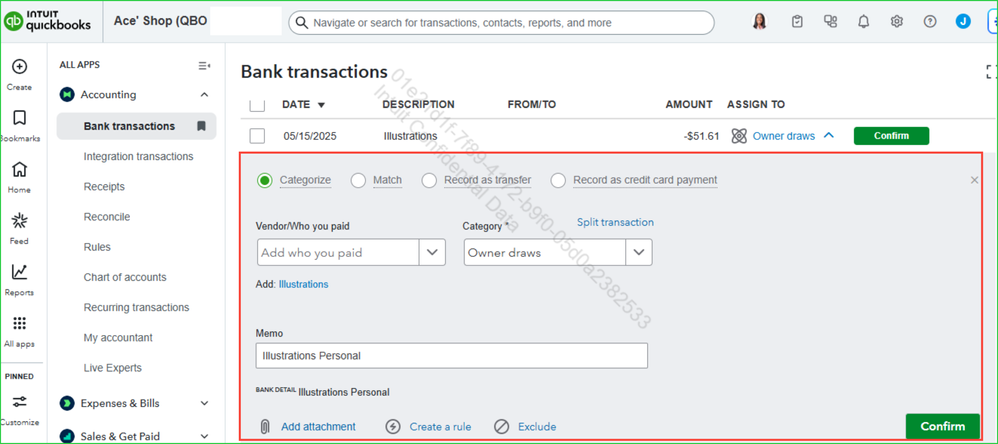Tick the 05/15/2025 Illustrations transaction checkbox
The image size is (998, 444).
pos(257,135)
